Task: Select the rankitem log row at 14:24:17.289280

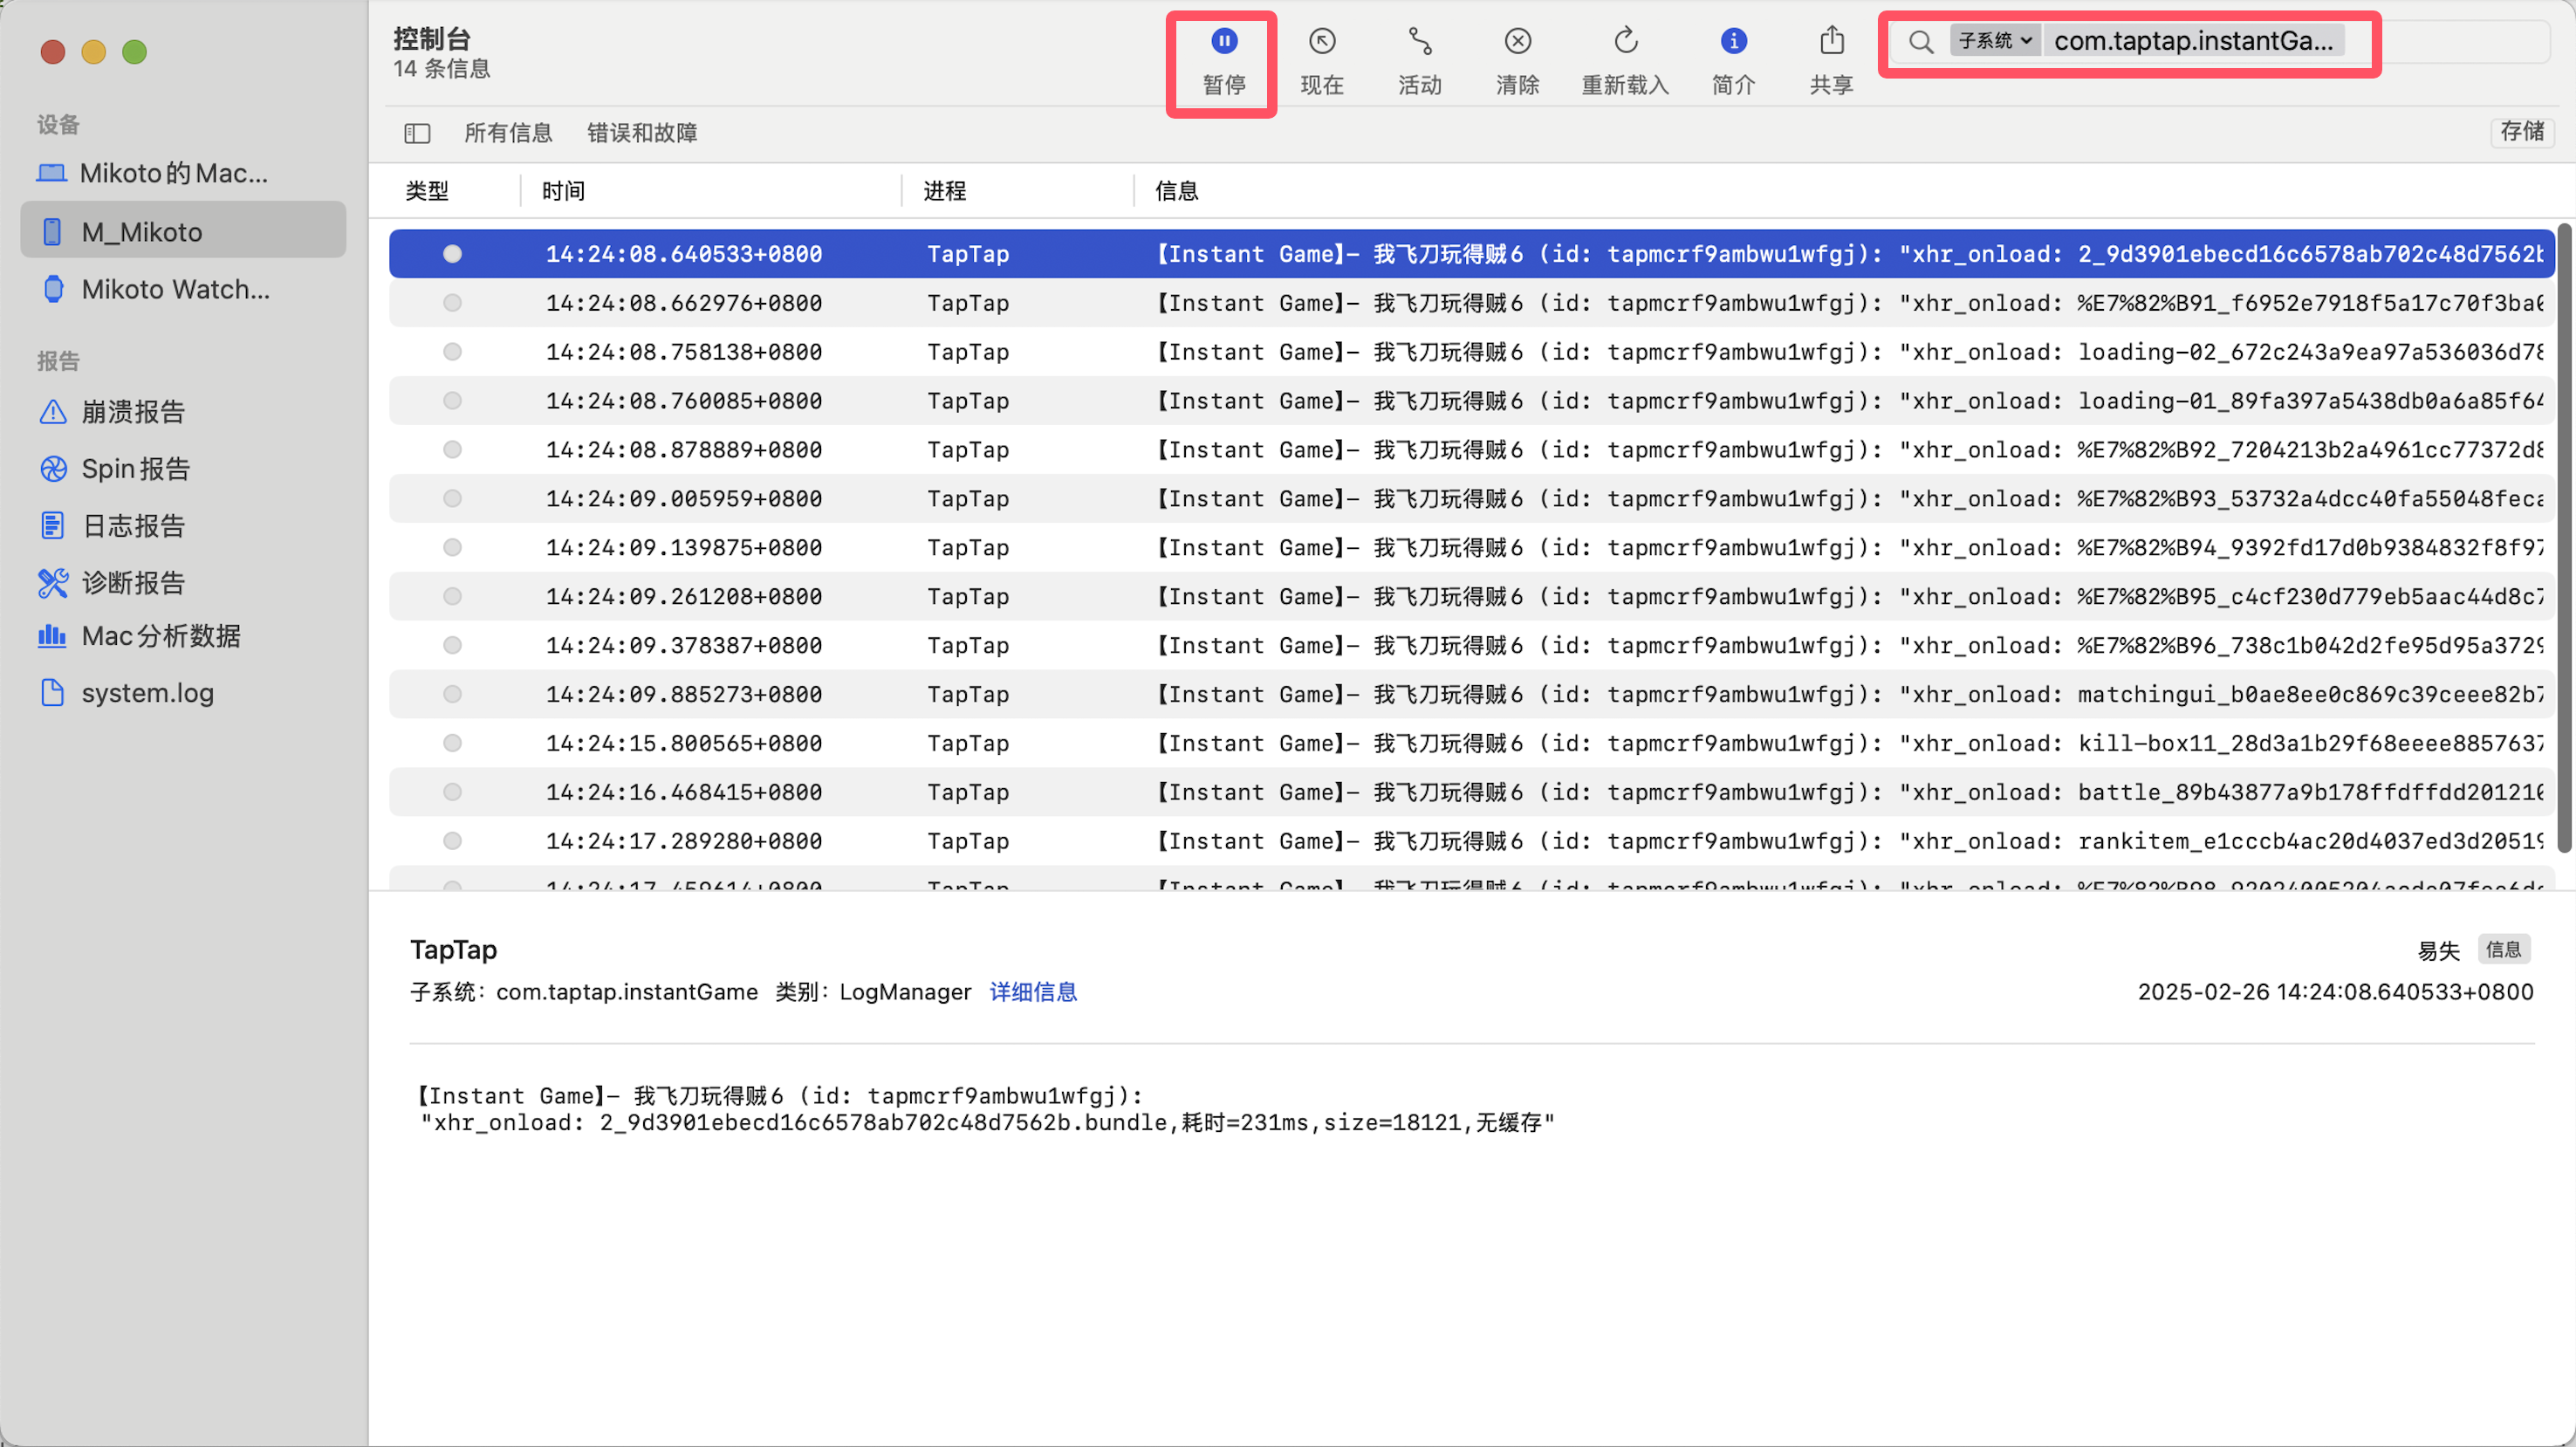Action: click(1471, 842)
